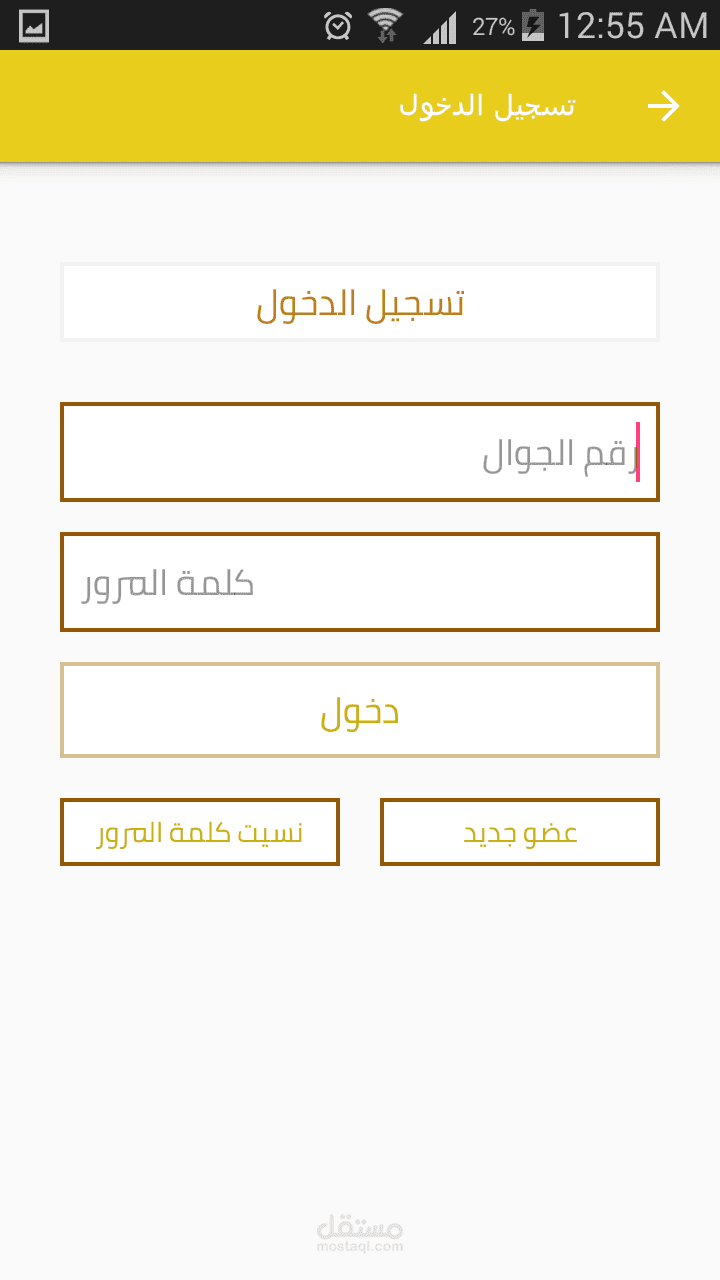Tap the battery charging icon
The width and height of the screenshot is (720, 1280).
coord(534,25)
